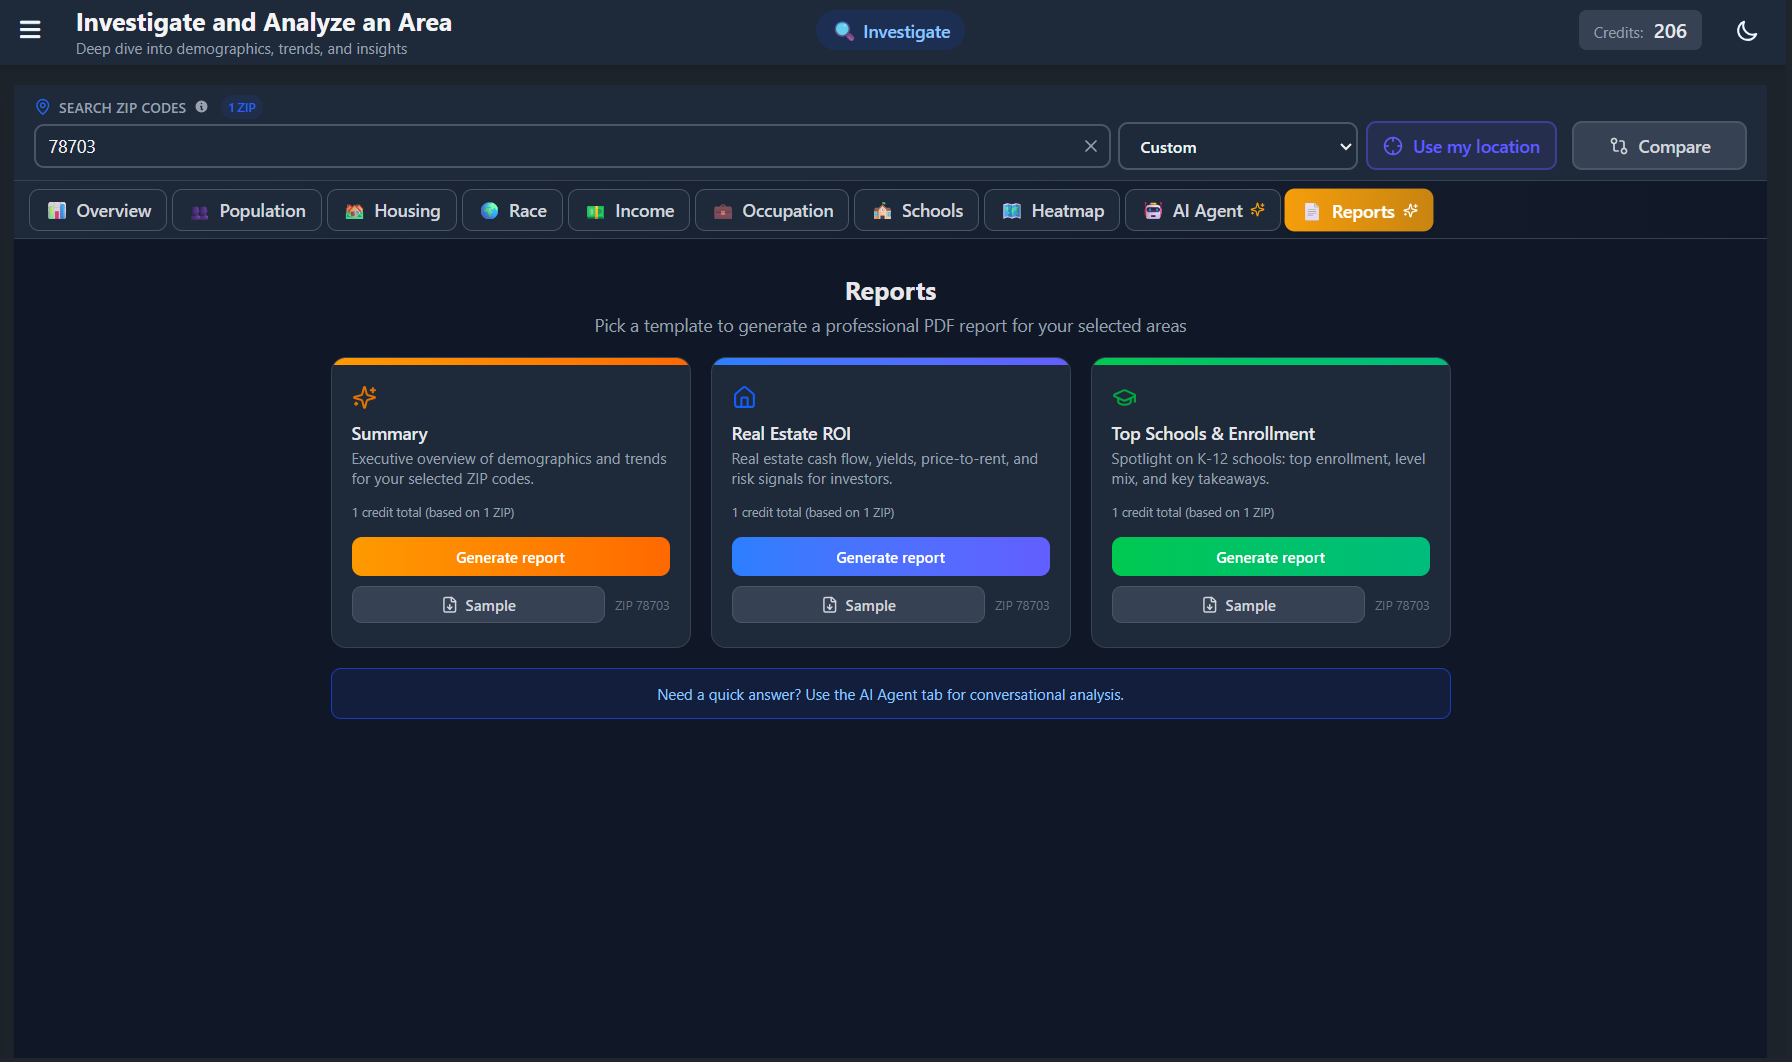Select the Housing tab
Viewport: 1792px width, 1062px height.
click(x=392, y=211)
